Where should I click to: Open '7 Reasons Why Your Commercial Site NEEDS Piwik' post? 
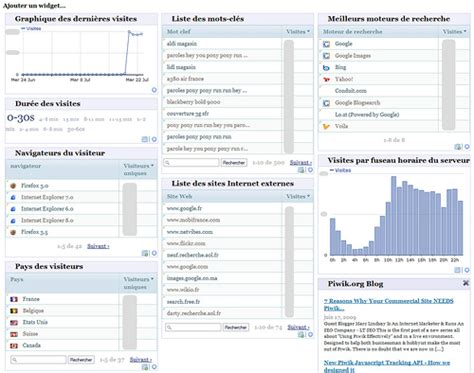pyautogui.click(x=388, y=304)
